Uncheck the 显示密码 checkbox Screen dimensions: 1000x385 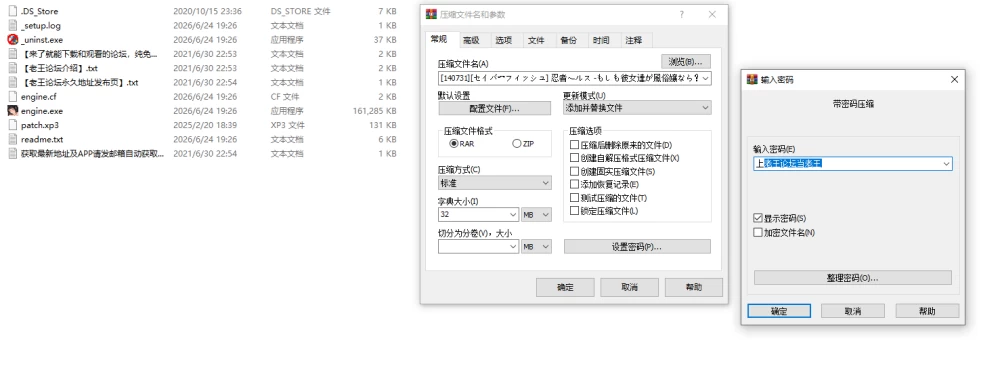click(x=758, y=218)
